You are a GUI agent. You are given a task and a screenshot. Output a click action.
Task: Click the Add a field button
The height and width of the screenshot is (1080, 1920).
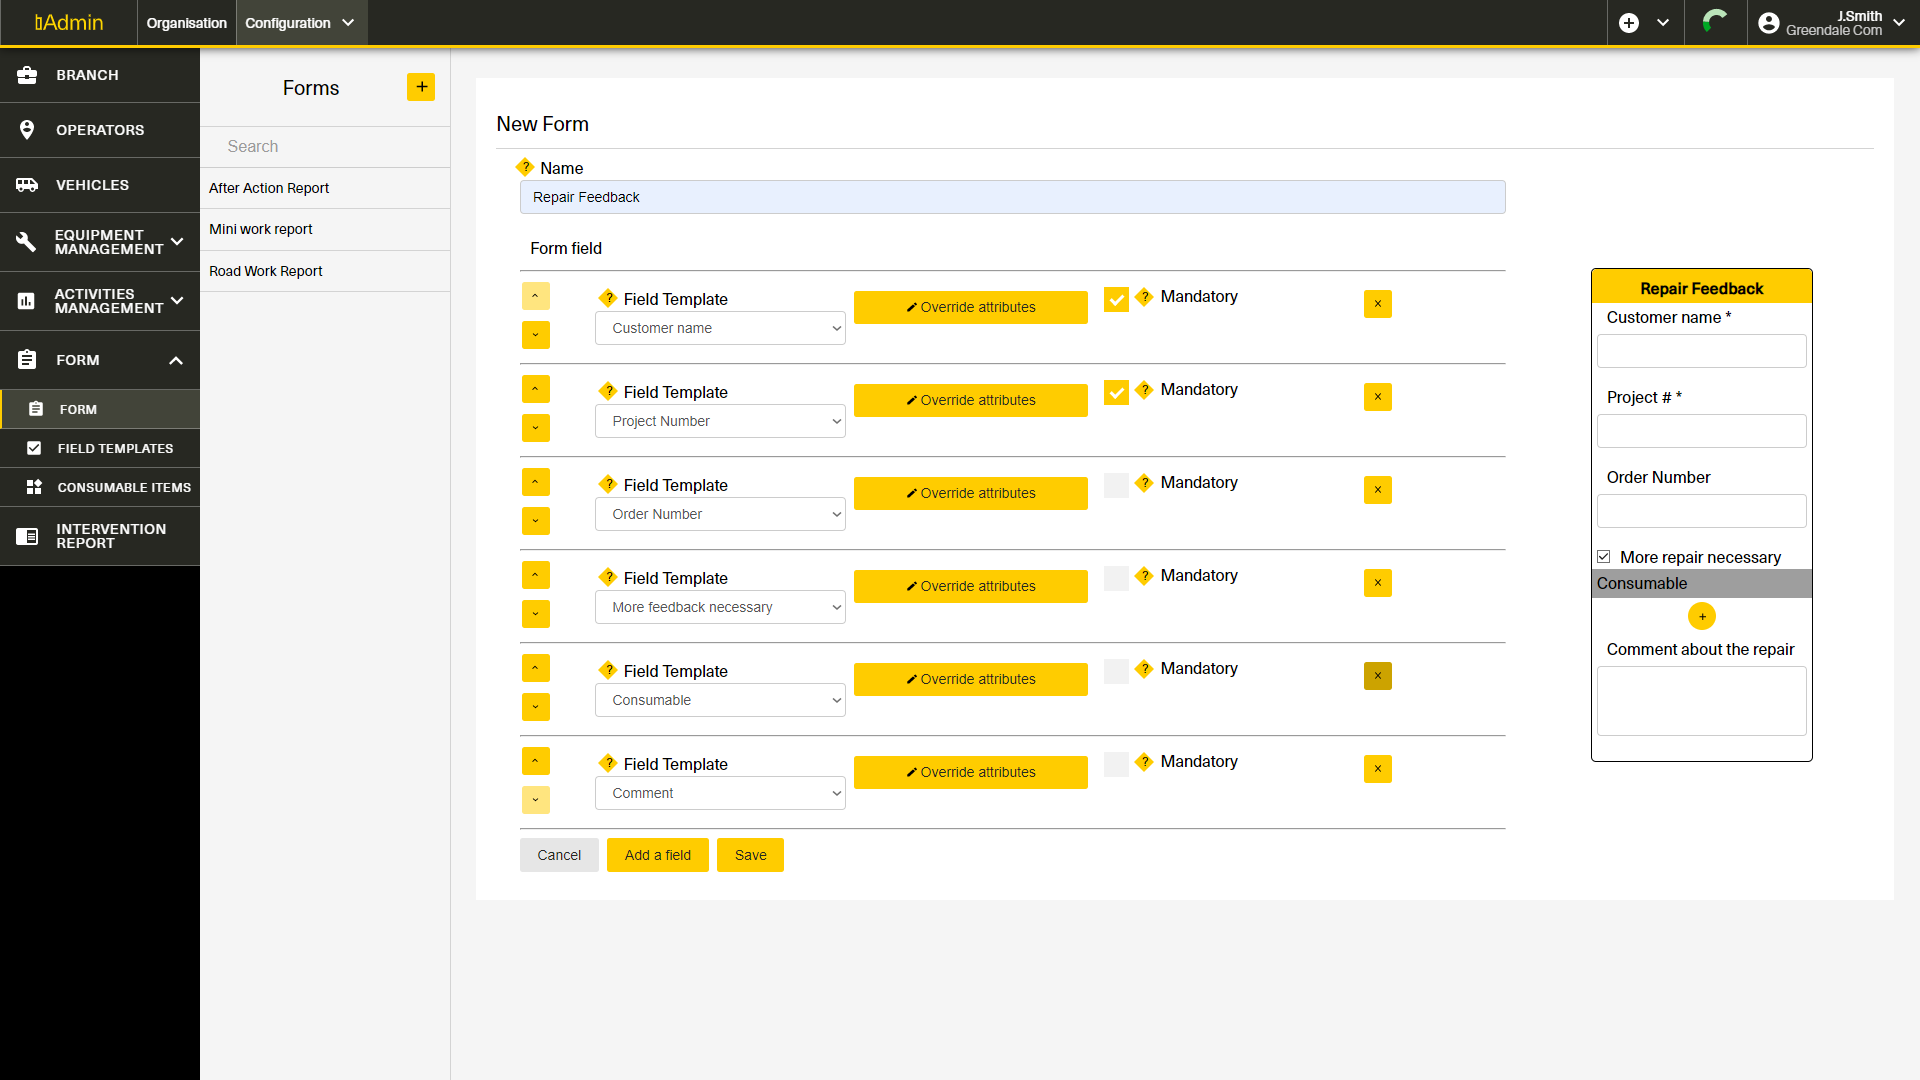[657, 855]
